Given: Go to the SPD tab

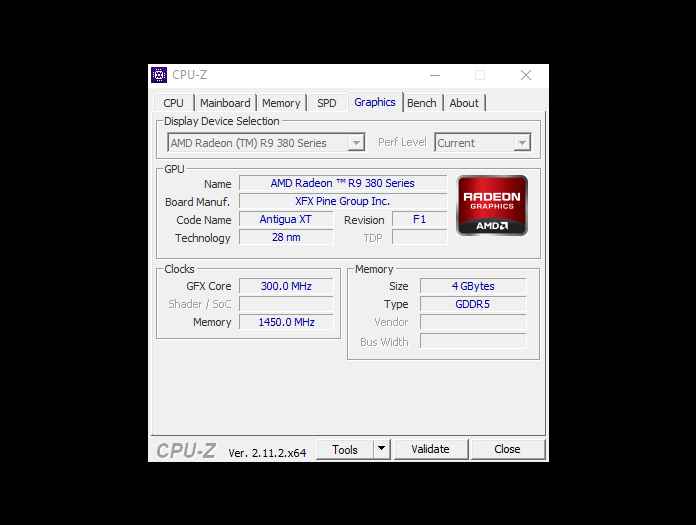Looking at the screenshot, I should click(x=327, y=103).
